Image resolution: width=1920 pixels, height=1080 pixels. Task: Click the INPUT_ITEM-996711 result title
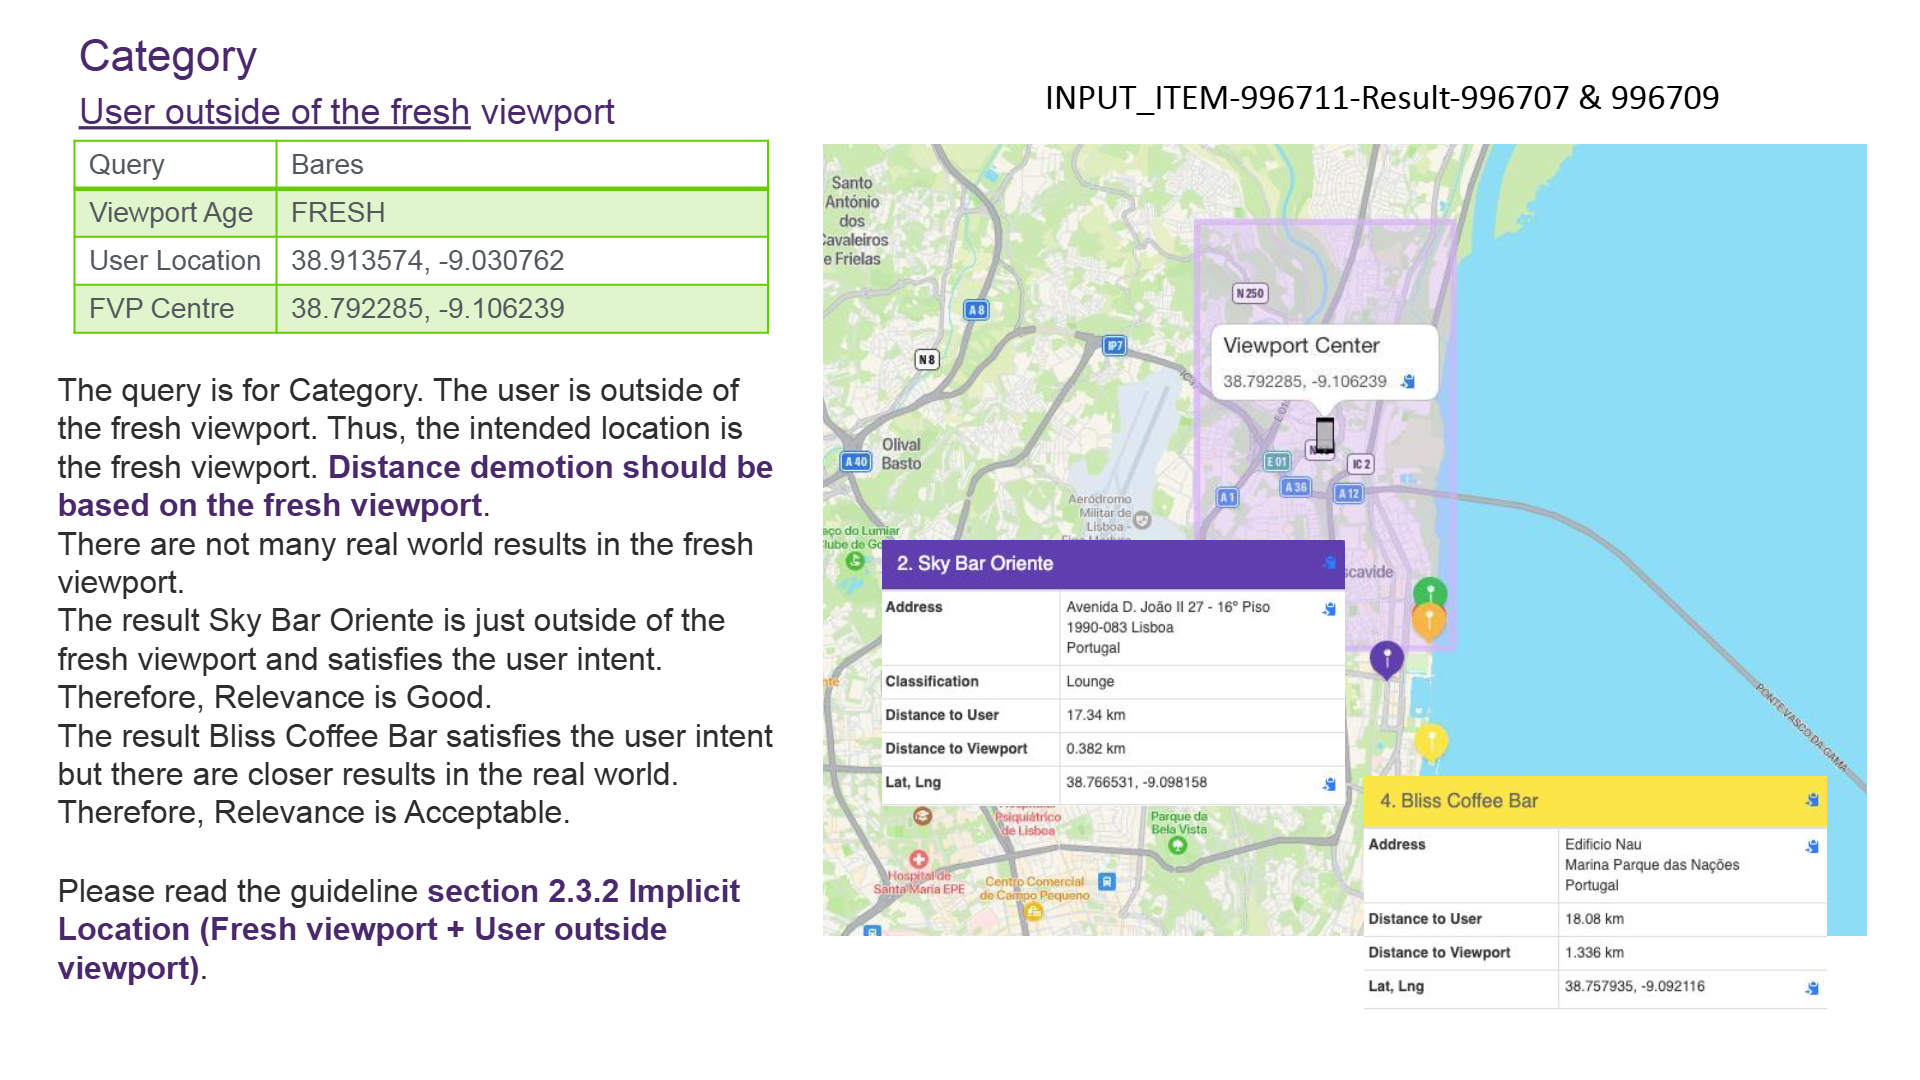[1382, 98]
